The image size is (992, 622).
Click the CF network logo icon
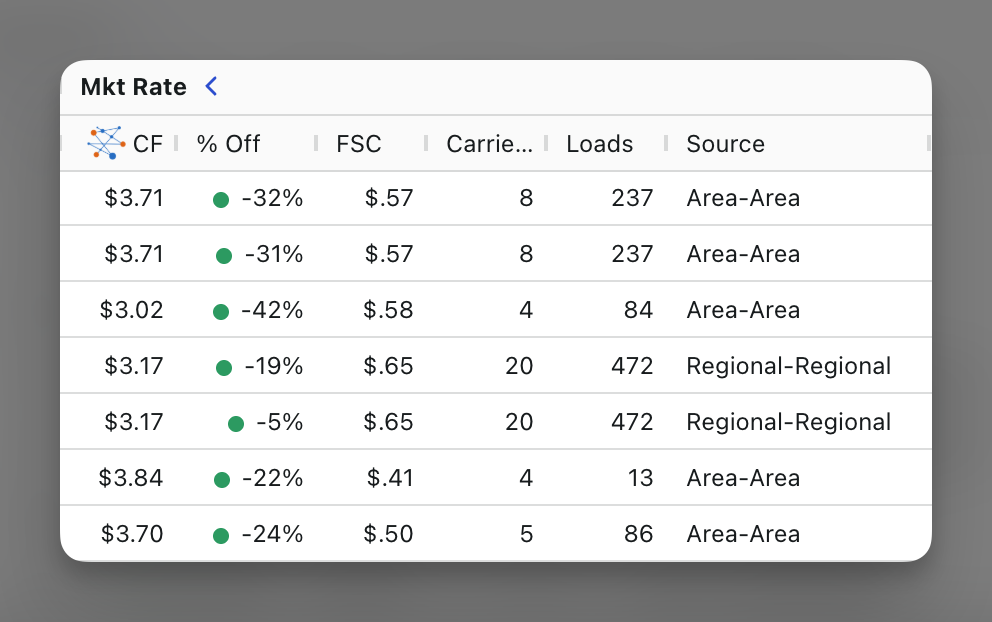106,143
